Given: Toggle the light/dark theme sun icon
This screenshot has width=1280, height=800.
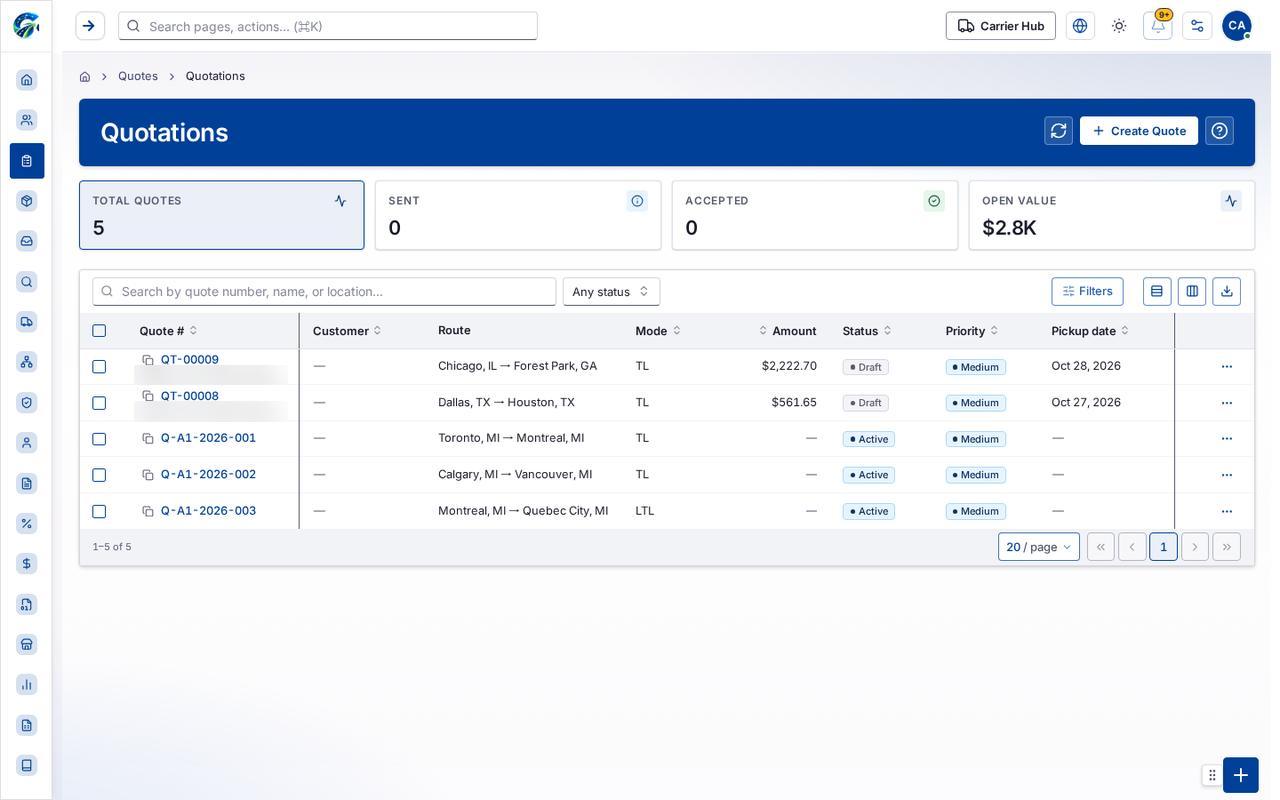Looking at the screenshot, I should 1119,26.
